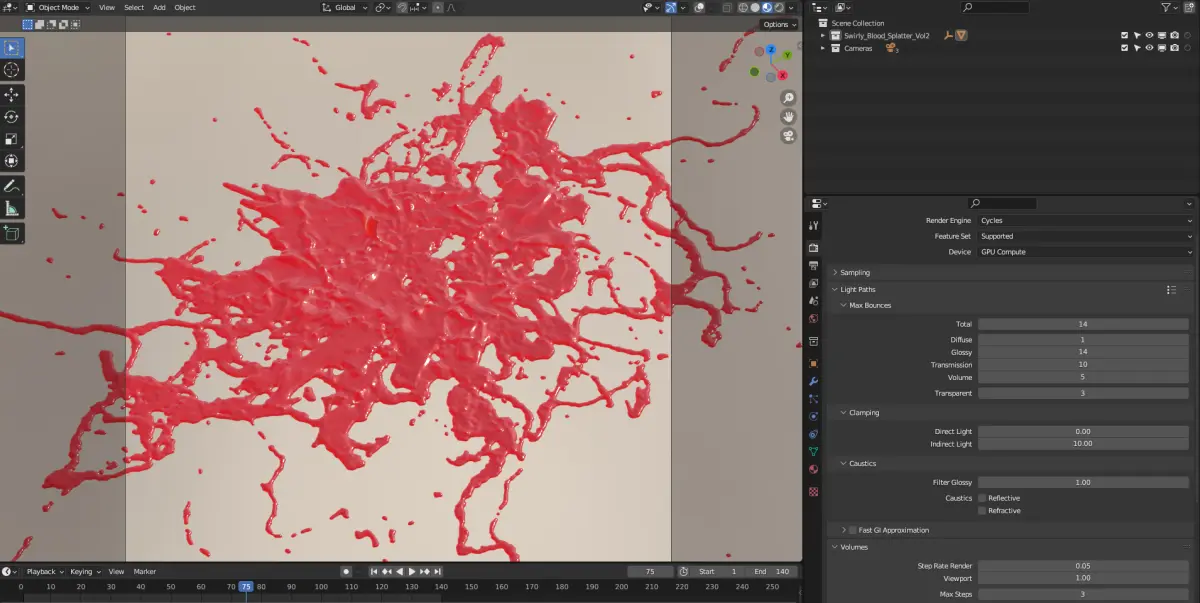
Task: Hide Cameras collection in viewport
Action: pyautogui.click(x=1149, y=48)
